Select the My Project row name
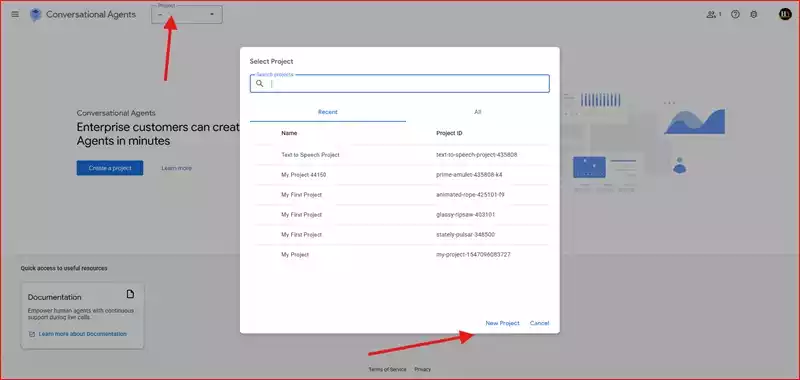The height and width of the screenshot is (380, 800). (295, 255)
